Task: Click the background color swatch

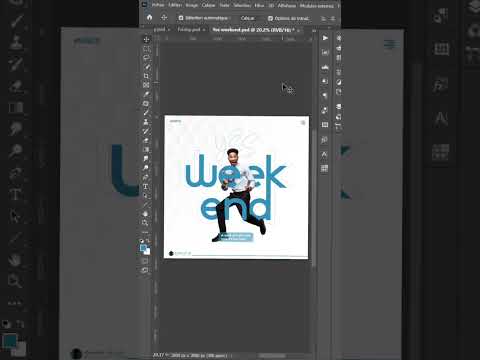Action: pyautogui.click(x=148, y=252)
